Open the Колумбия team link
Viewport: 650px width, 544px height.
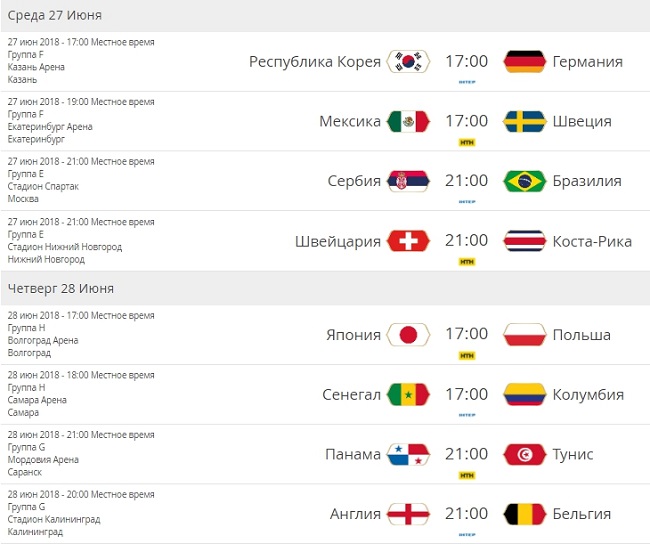pos(588,395)
